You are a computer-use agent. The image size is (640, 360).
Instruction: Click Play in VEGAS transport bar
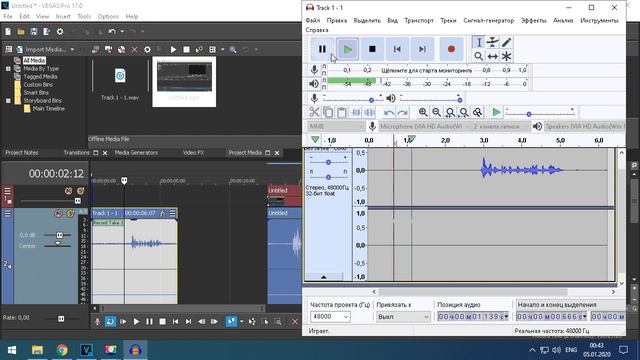point(136,322)
